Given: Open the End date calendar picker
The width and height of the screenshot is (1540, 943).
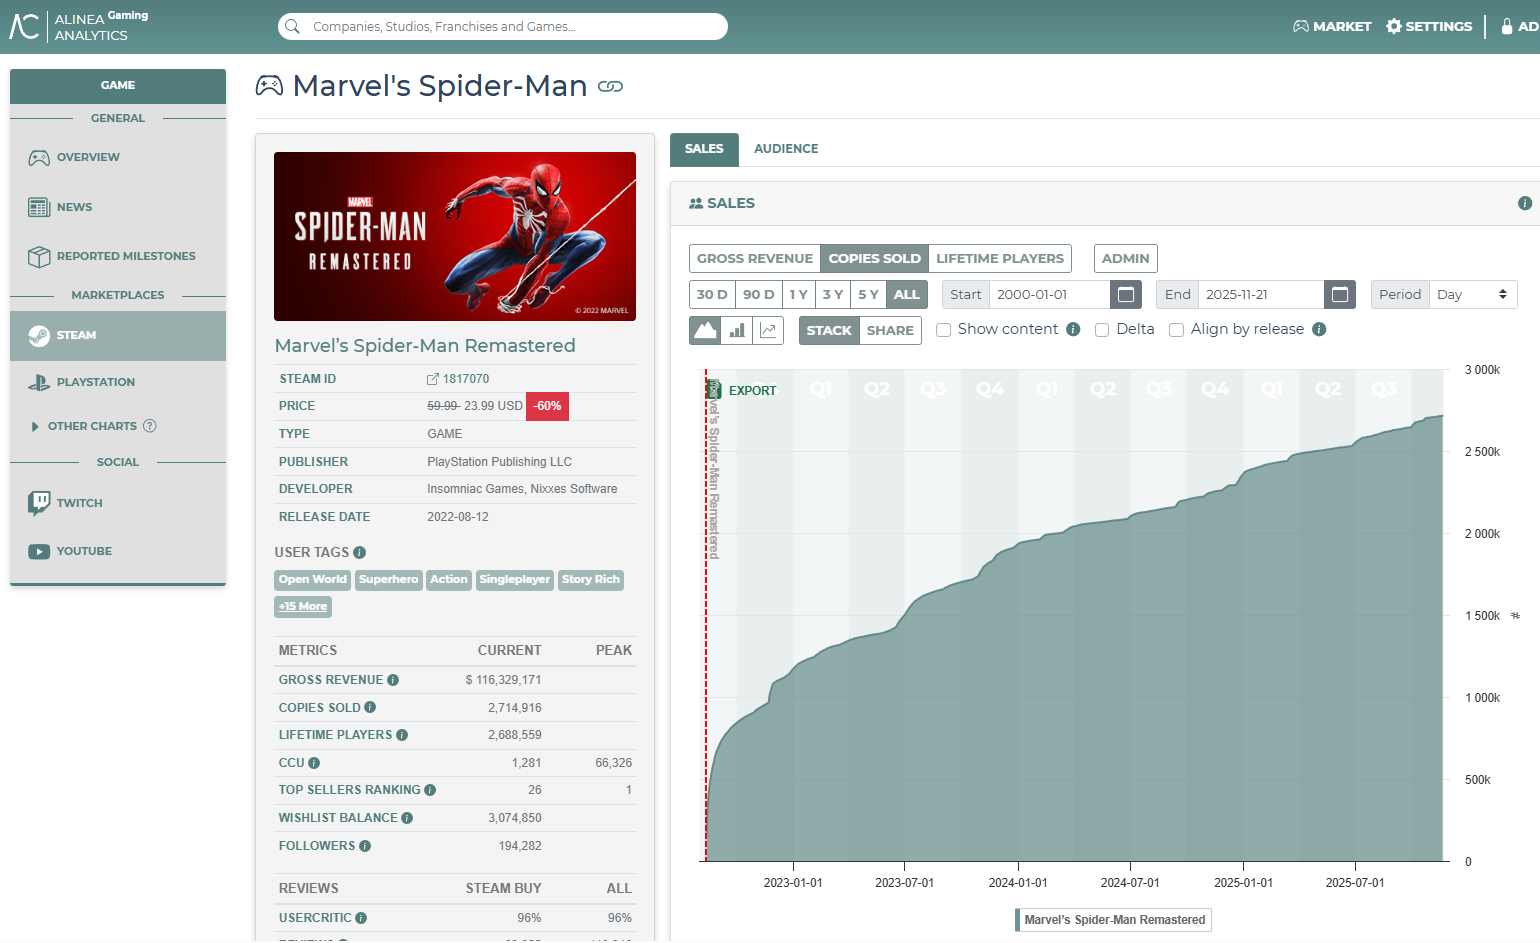Looking at the screenshot, I should [1340, 294].
